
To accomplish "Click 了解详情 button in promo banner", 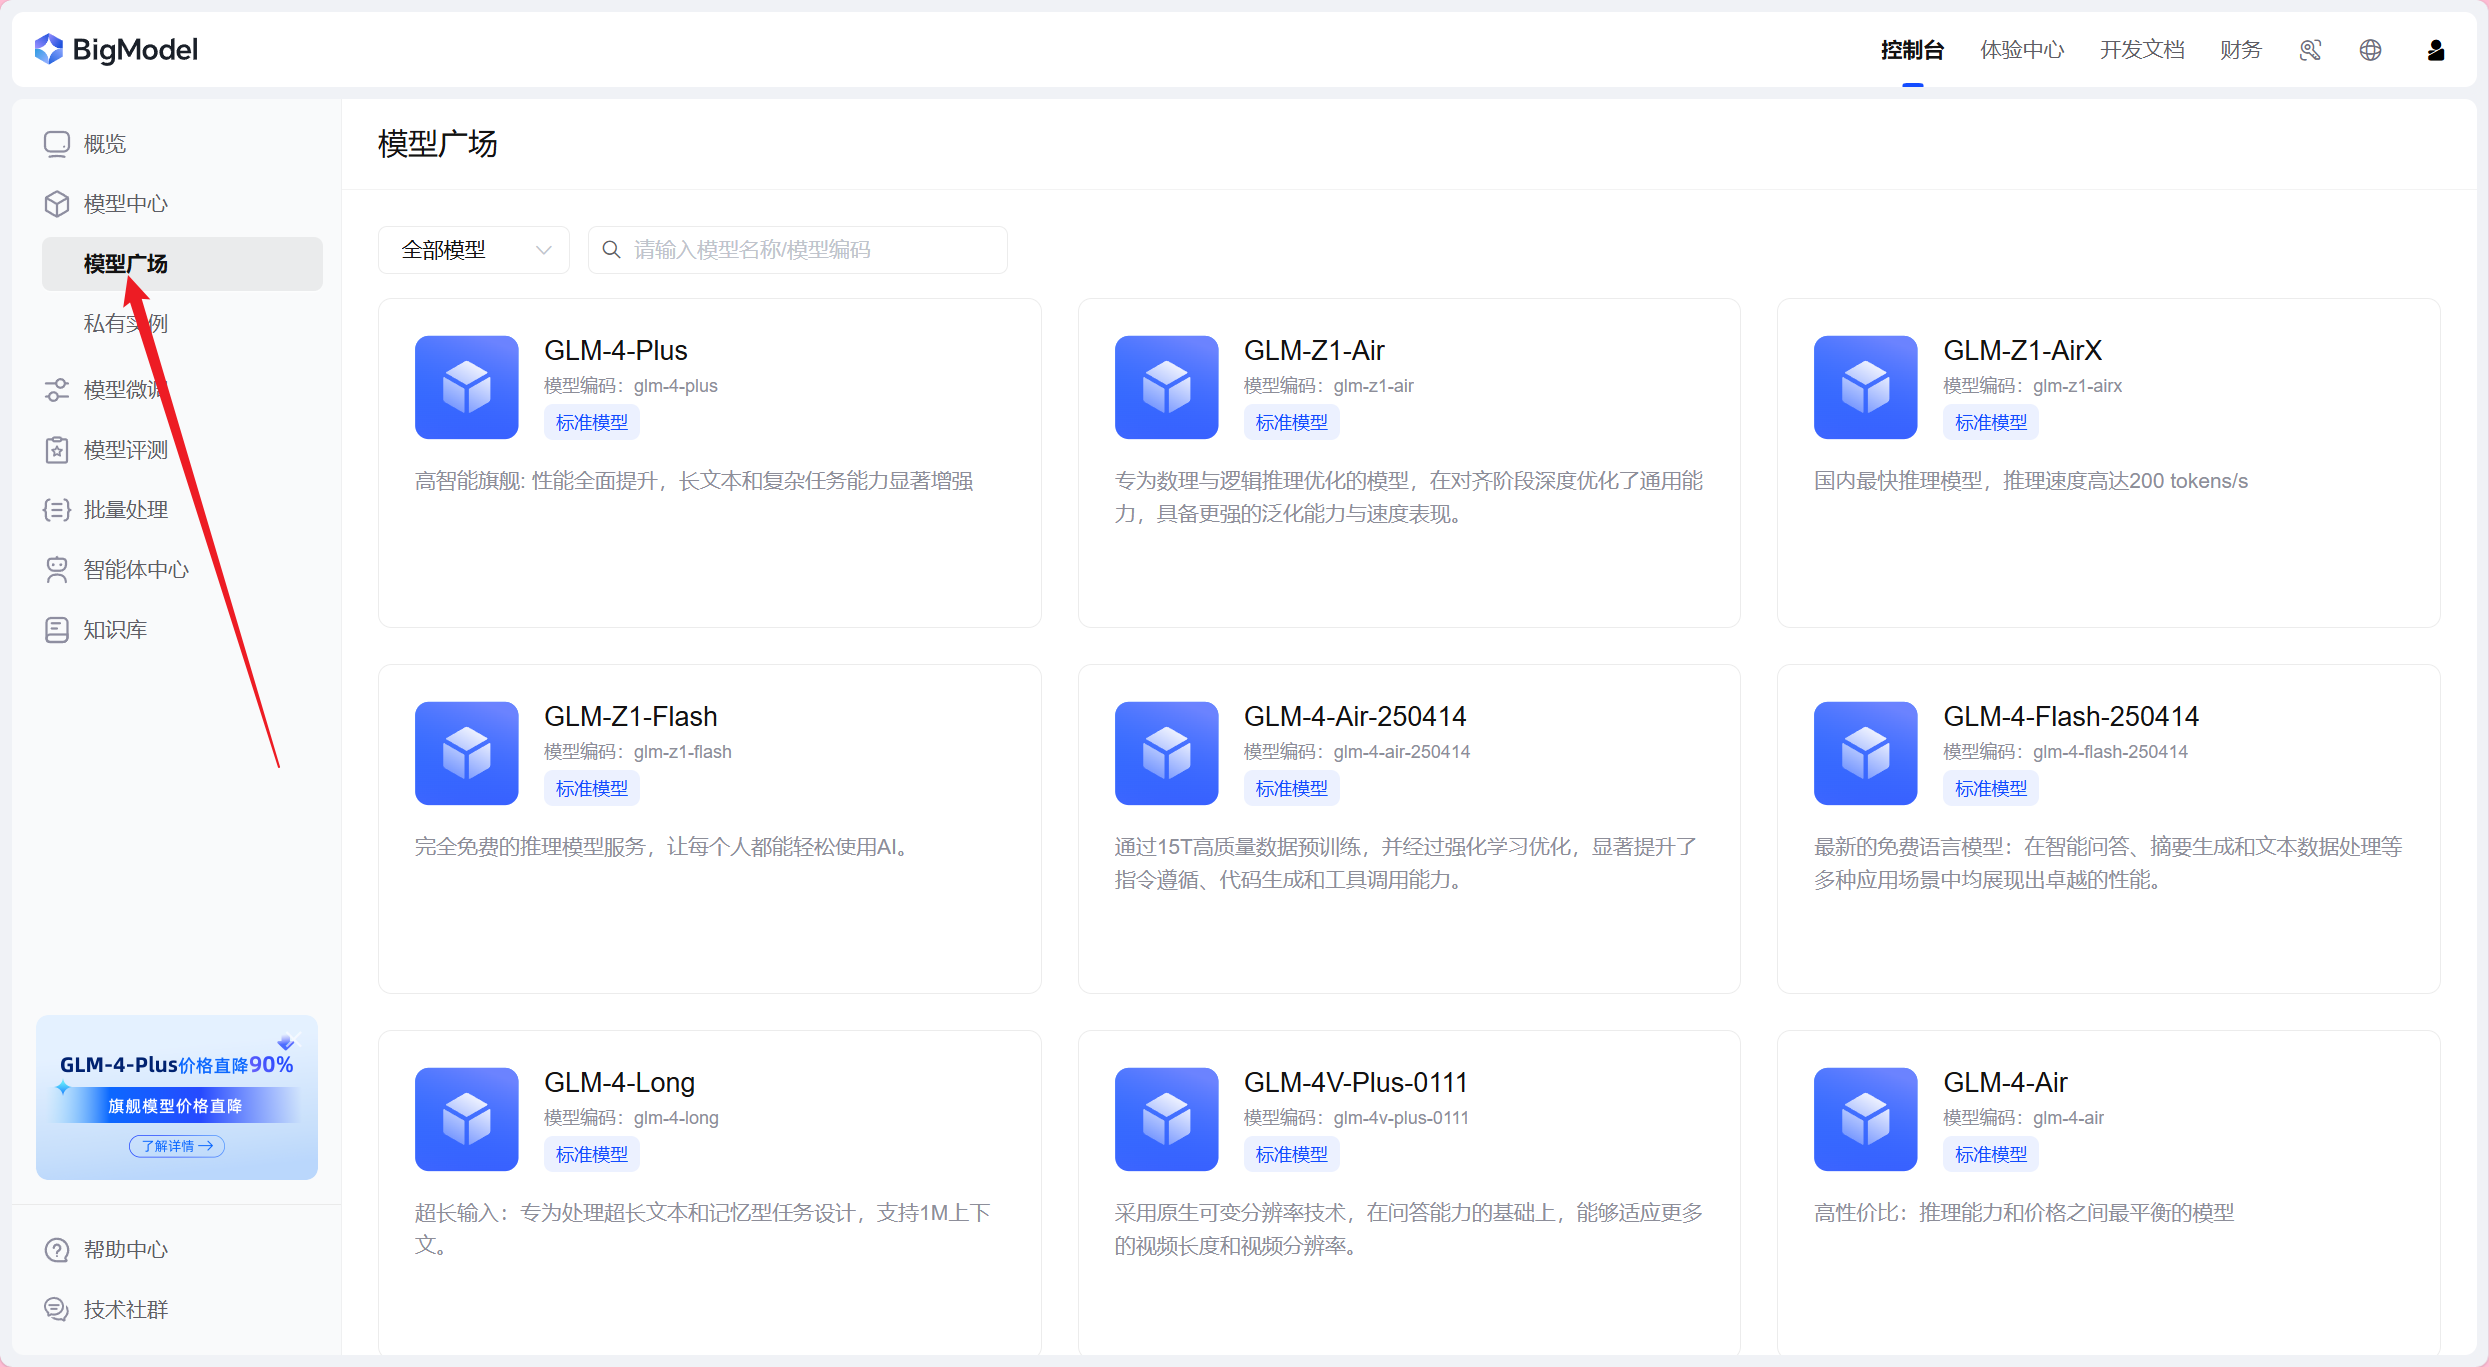I will pyautogui.click(x=177, y=1146).
